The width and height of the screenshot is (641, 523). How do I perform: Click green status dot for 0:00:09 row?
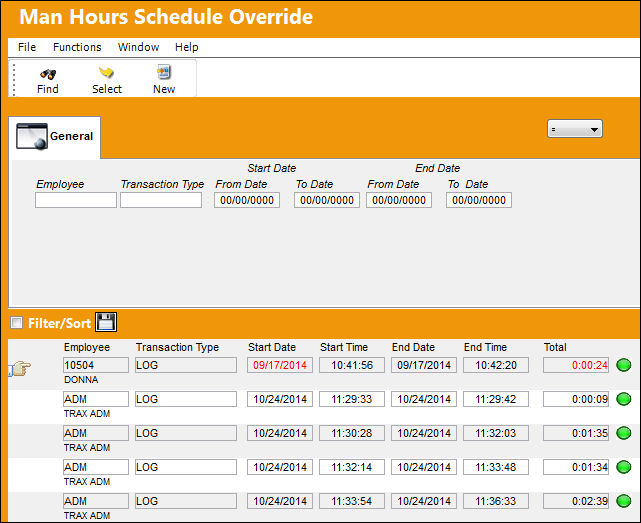tap(623, 399)
